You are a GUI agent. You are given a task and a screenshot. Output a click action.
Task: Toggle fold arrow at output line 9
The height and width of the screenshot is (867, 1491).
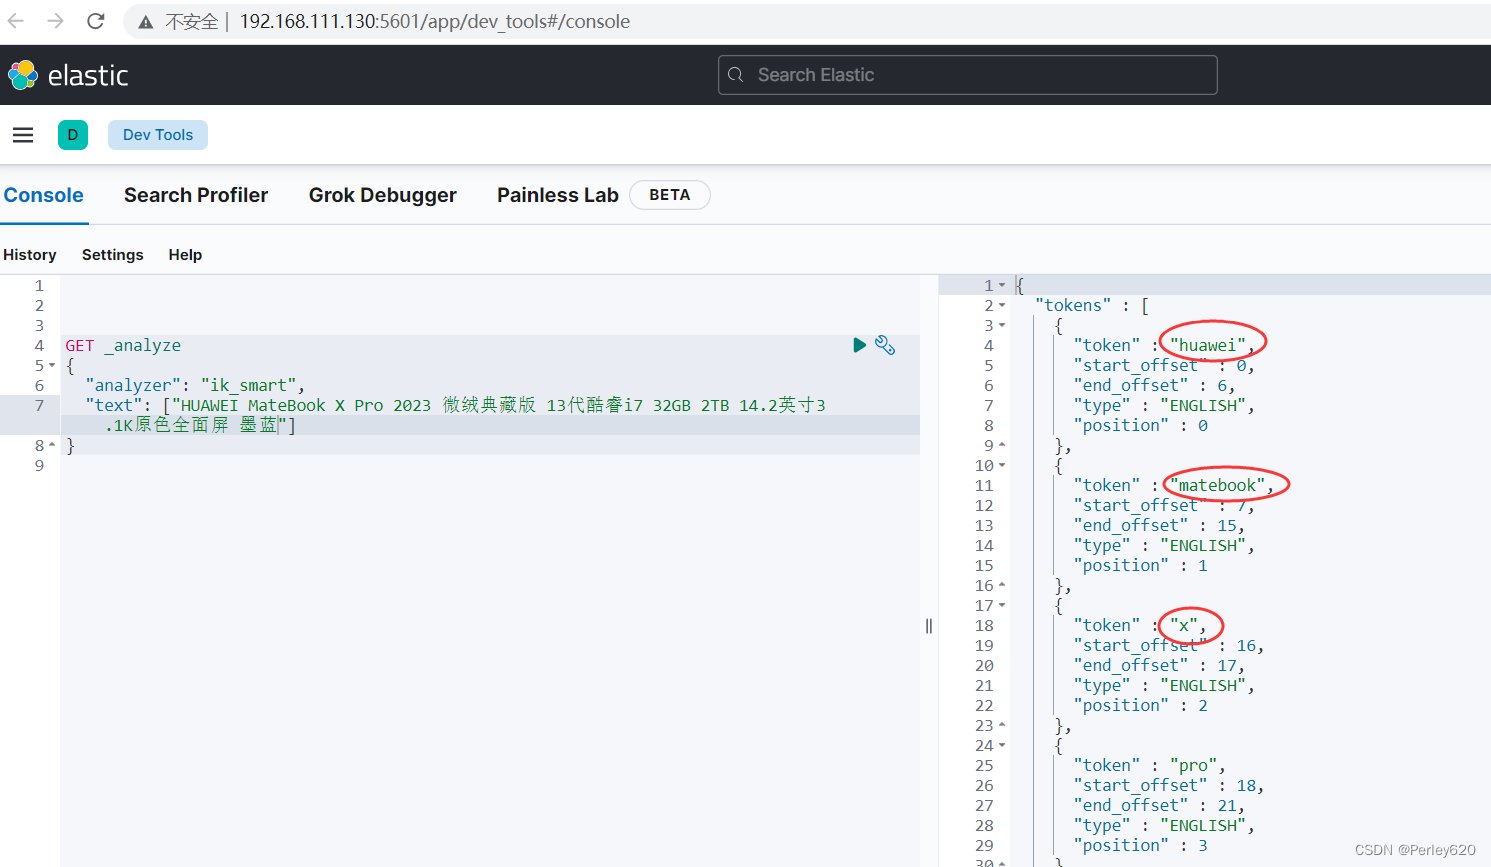click(1002, 445)
